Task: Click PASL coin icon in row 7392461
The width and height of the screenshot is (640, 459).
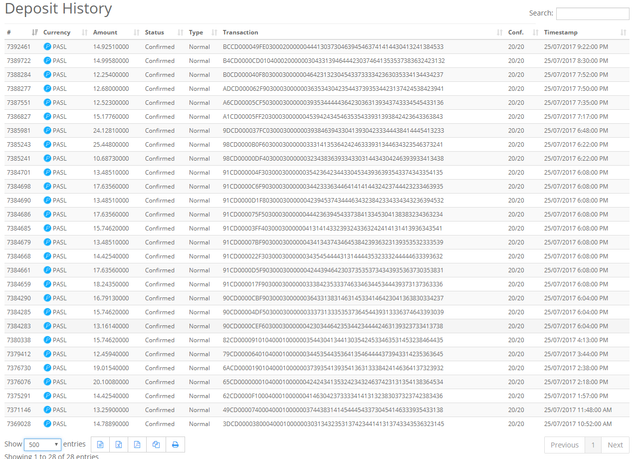Action: (47, 47)
